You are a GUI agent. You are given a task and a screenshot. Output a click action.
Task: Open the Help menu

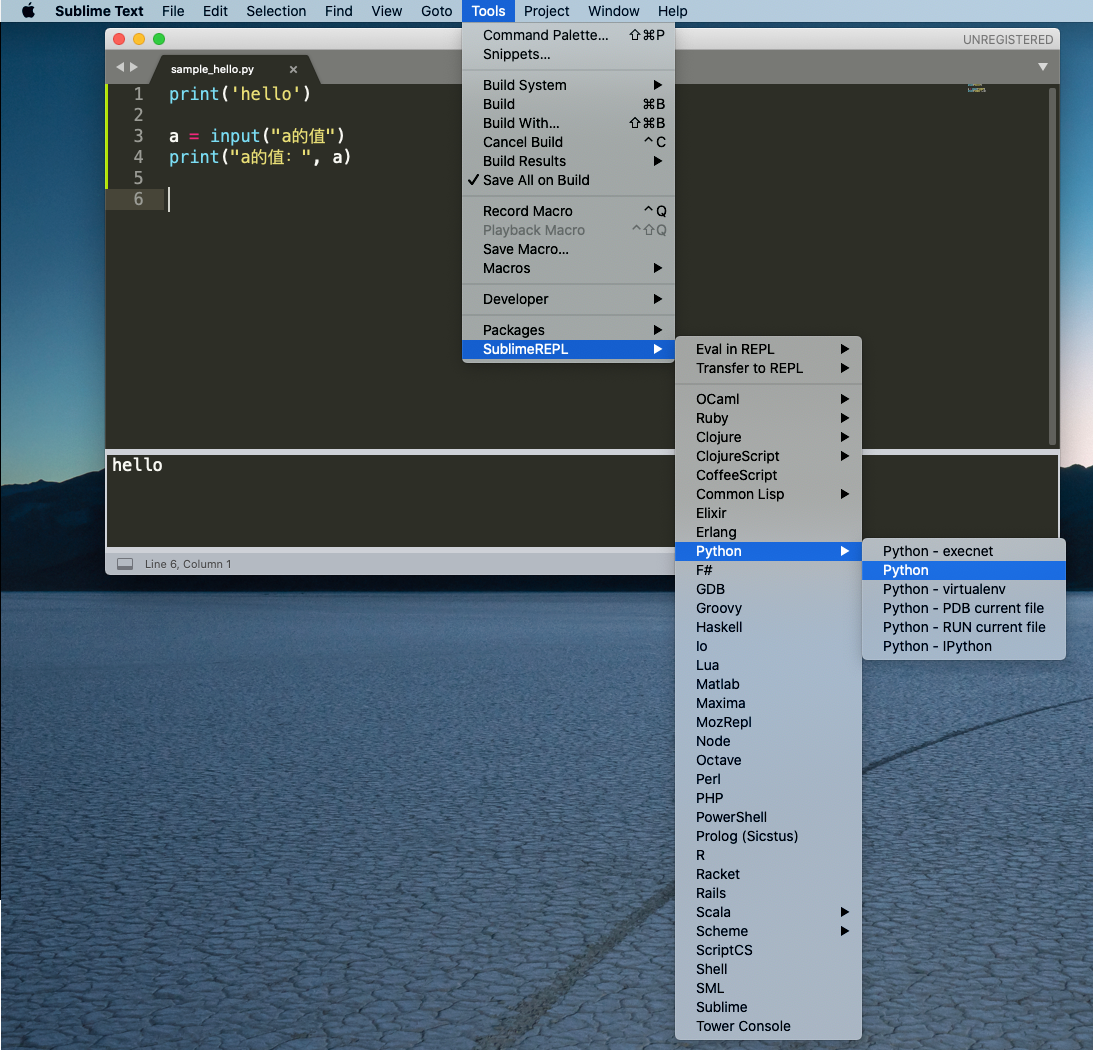tap(673, 11)
